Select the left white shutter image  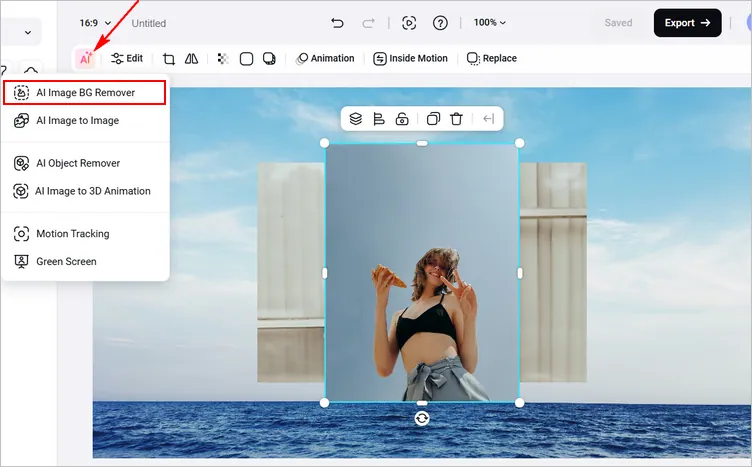(x=291, y=272)
